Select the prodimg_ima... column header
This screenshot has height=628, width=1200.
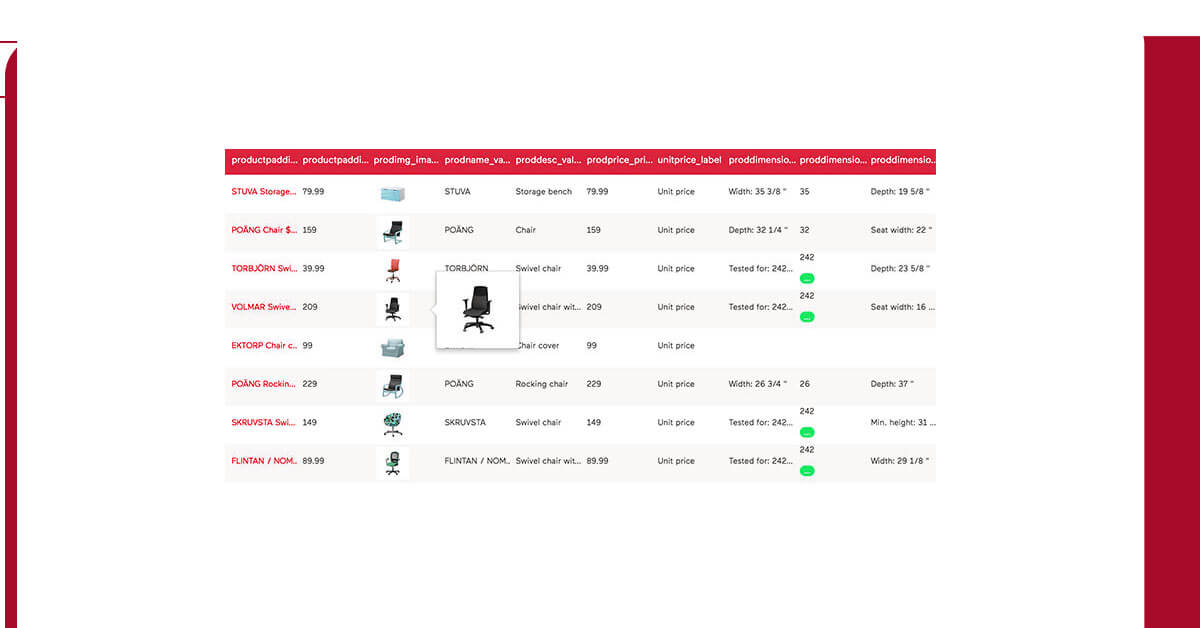point(406,160)
